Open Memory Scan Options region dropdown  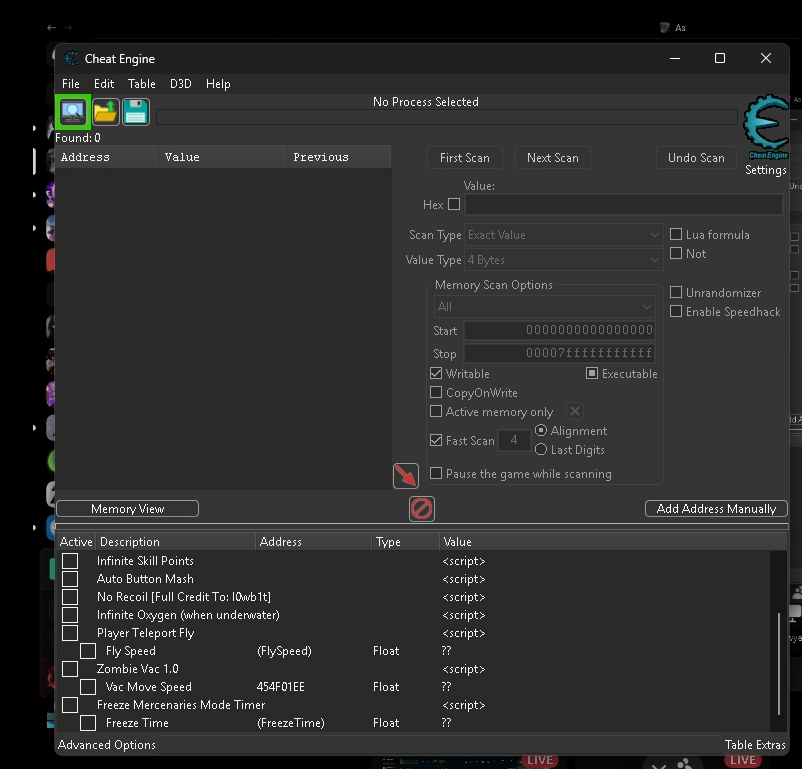click(544, 306)
